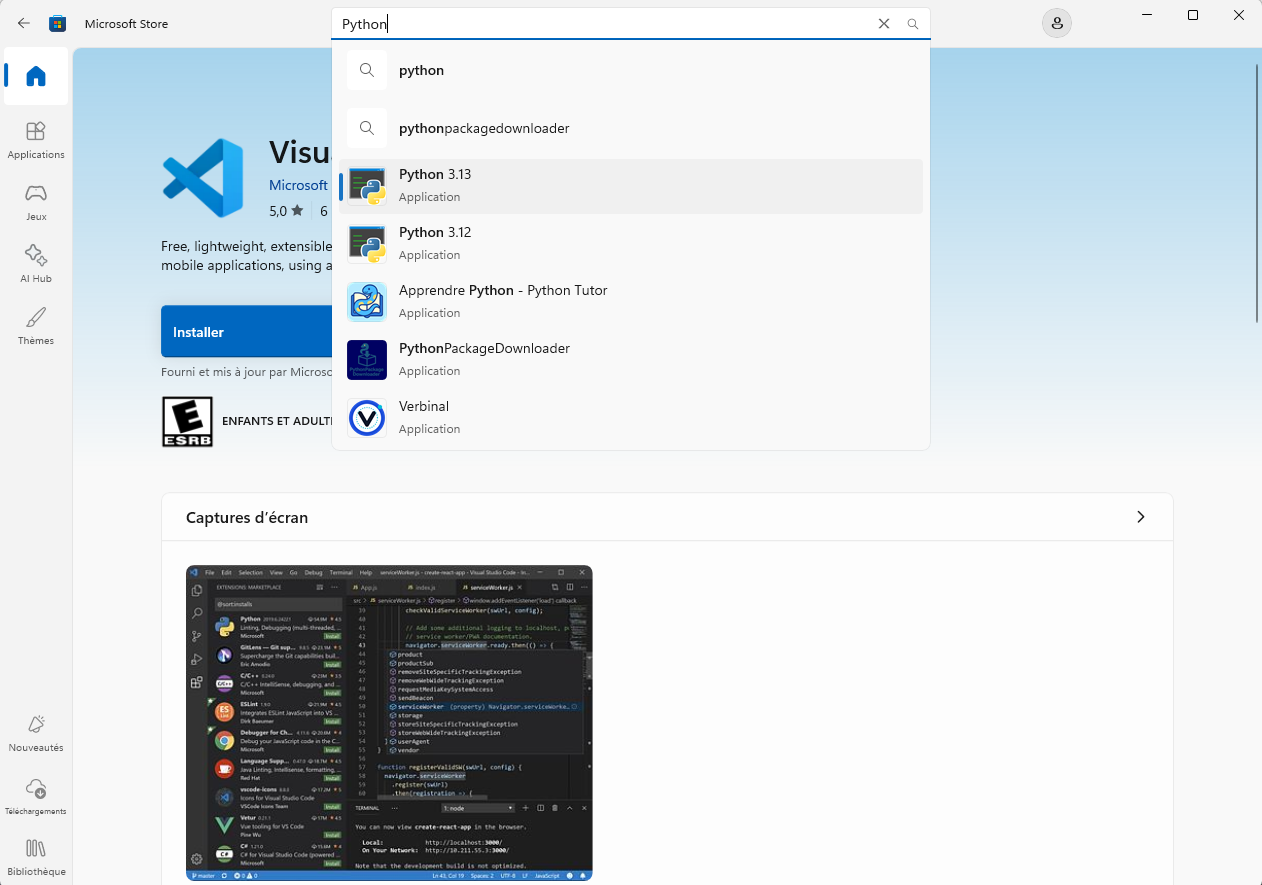The width and height of the screenshot is (1262, 885).
Task: Go back using the back arrow
Action: click(24, 23)
